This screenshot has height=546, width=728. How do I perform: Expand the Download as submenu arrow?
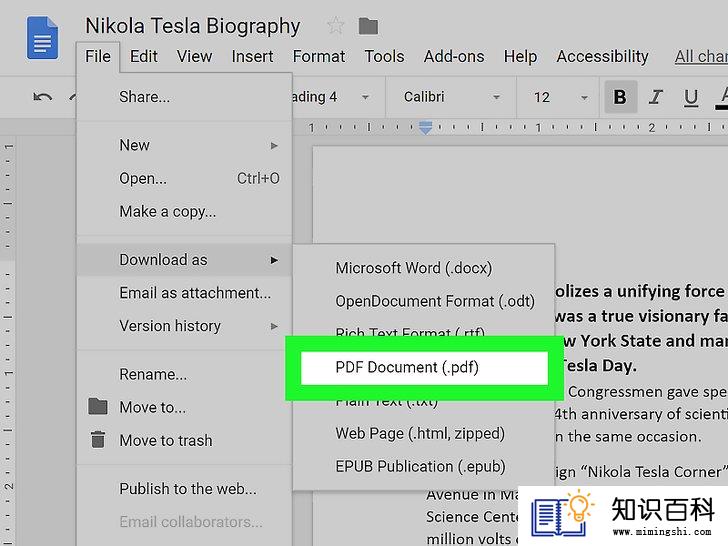pyautogui.click(x=274, y=260)
